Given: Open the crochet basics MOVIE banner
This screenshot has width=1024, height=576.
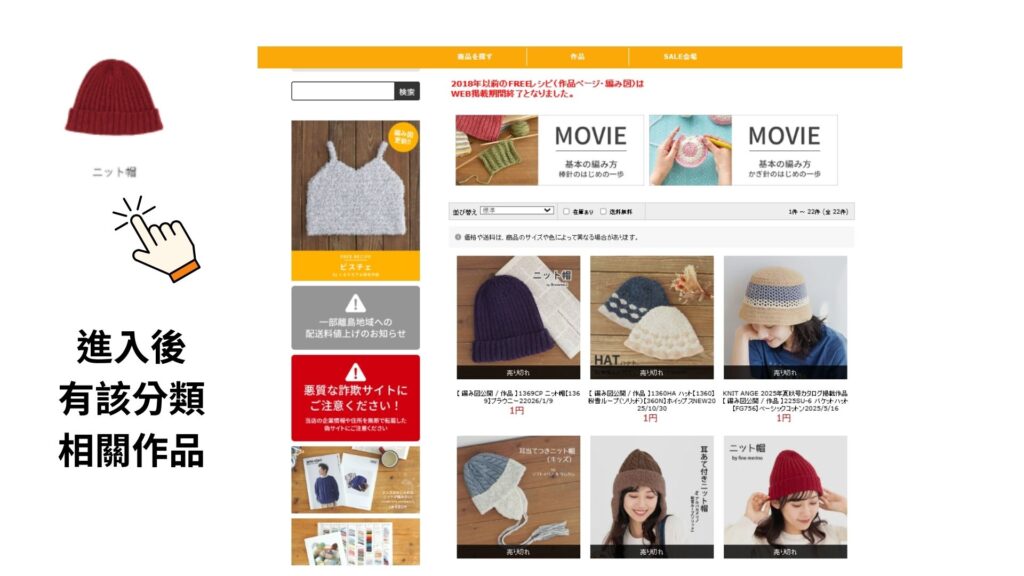Looking at the screenshot, I should point(742,150).
